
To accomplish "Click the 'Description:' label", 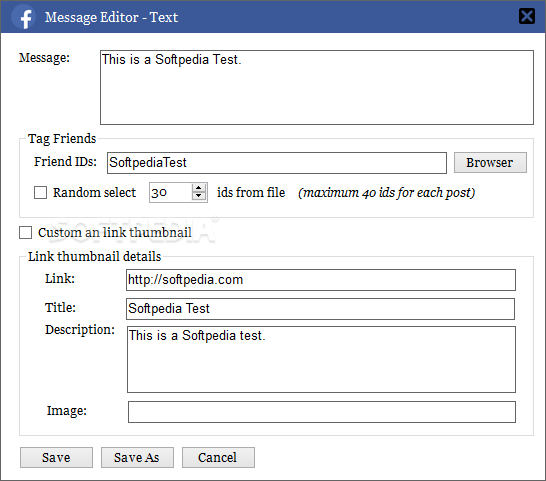I will click(x=80, y=329).
